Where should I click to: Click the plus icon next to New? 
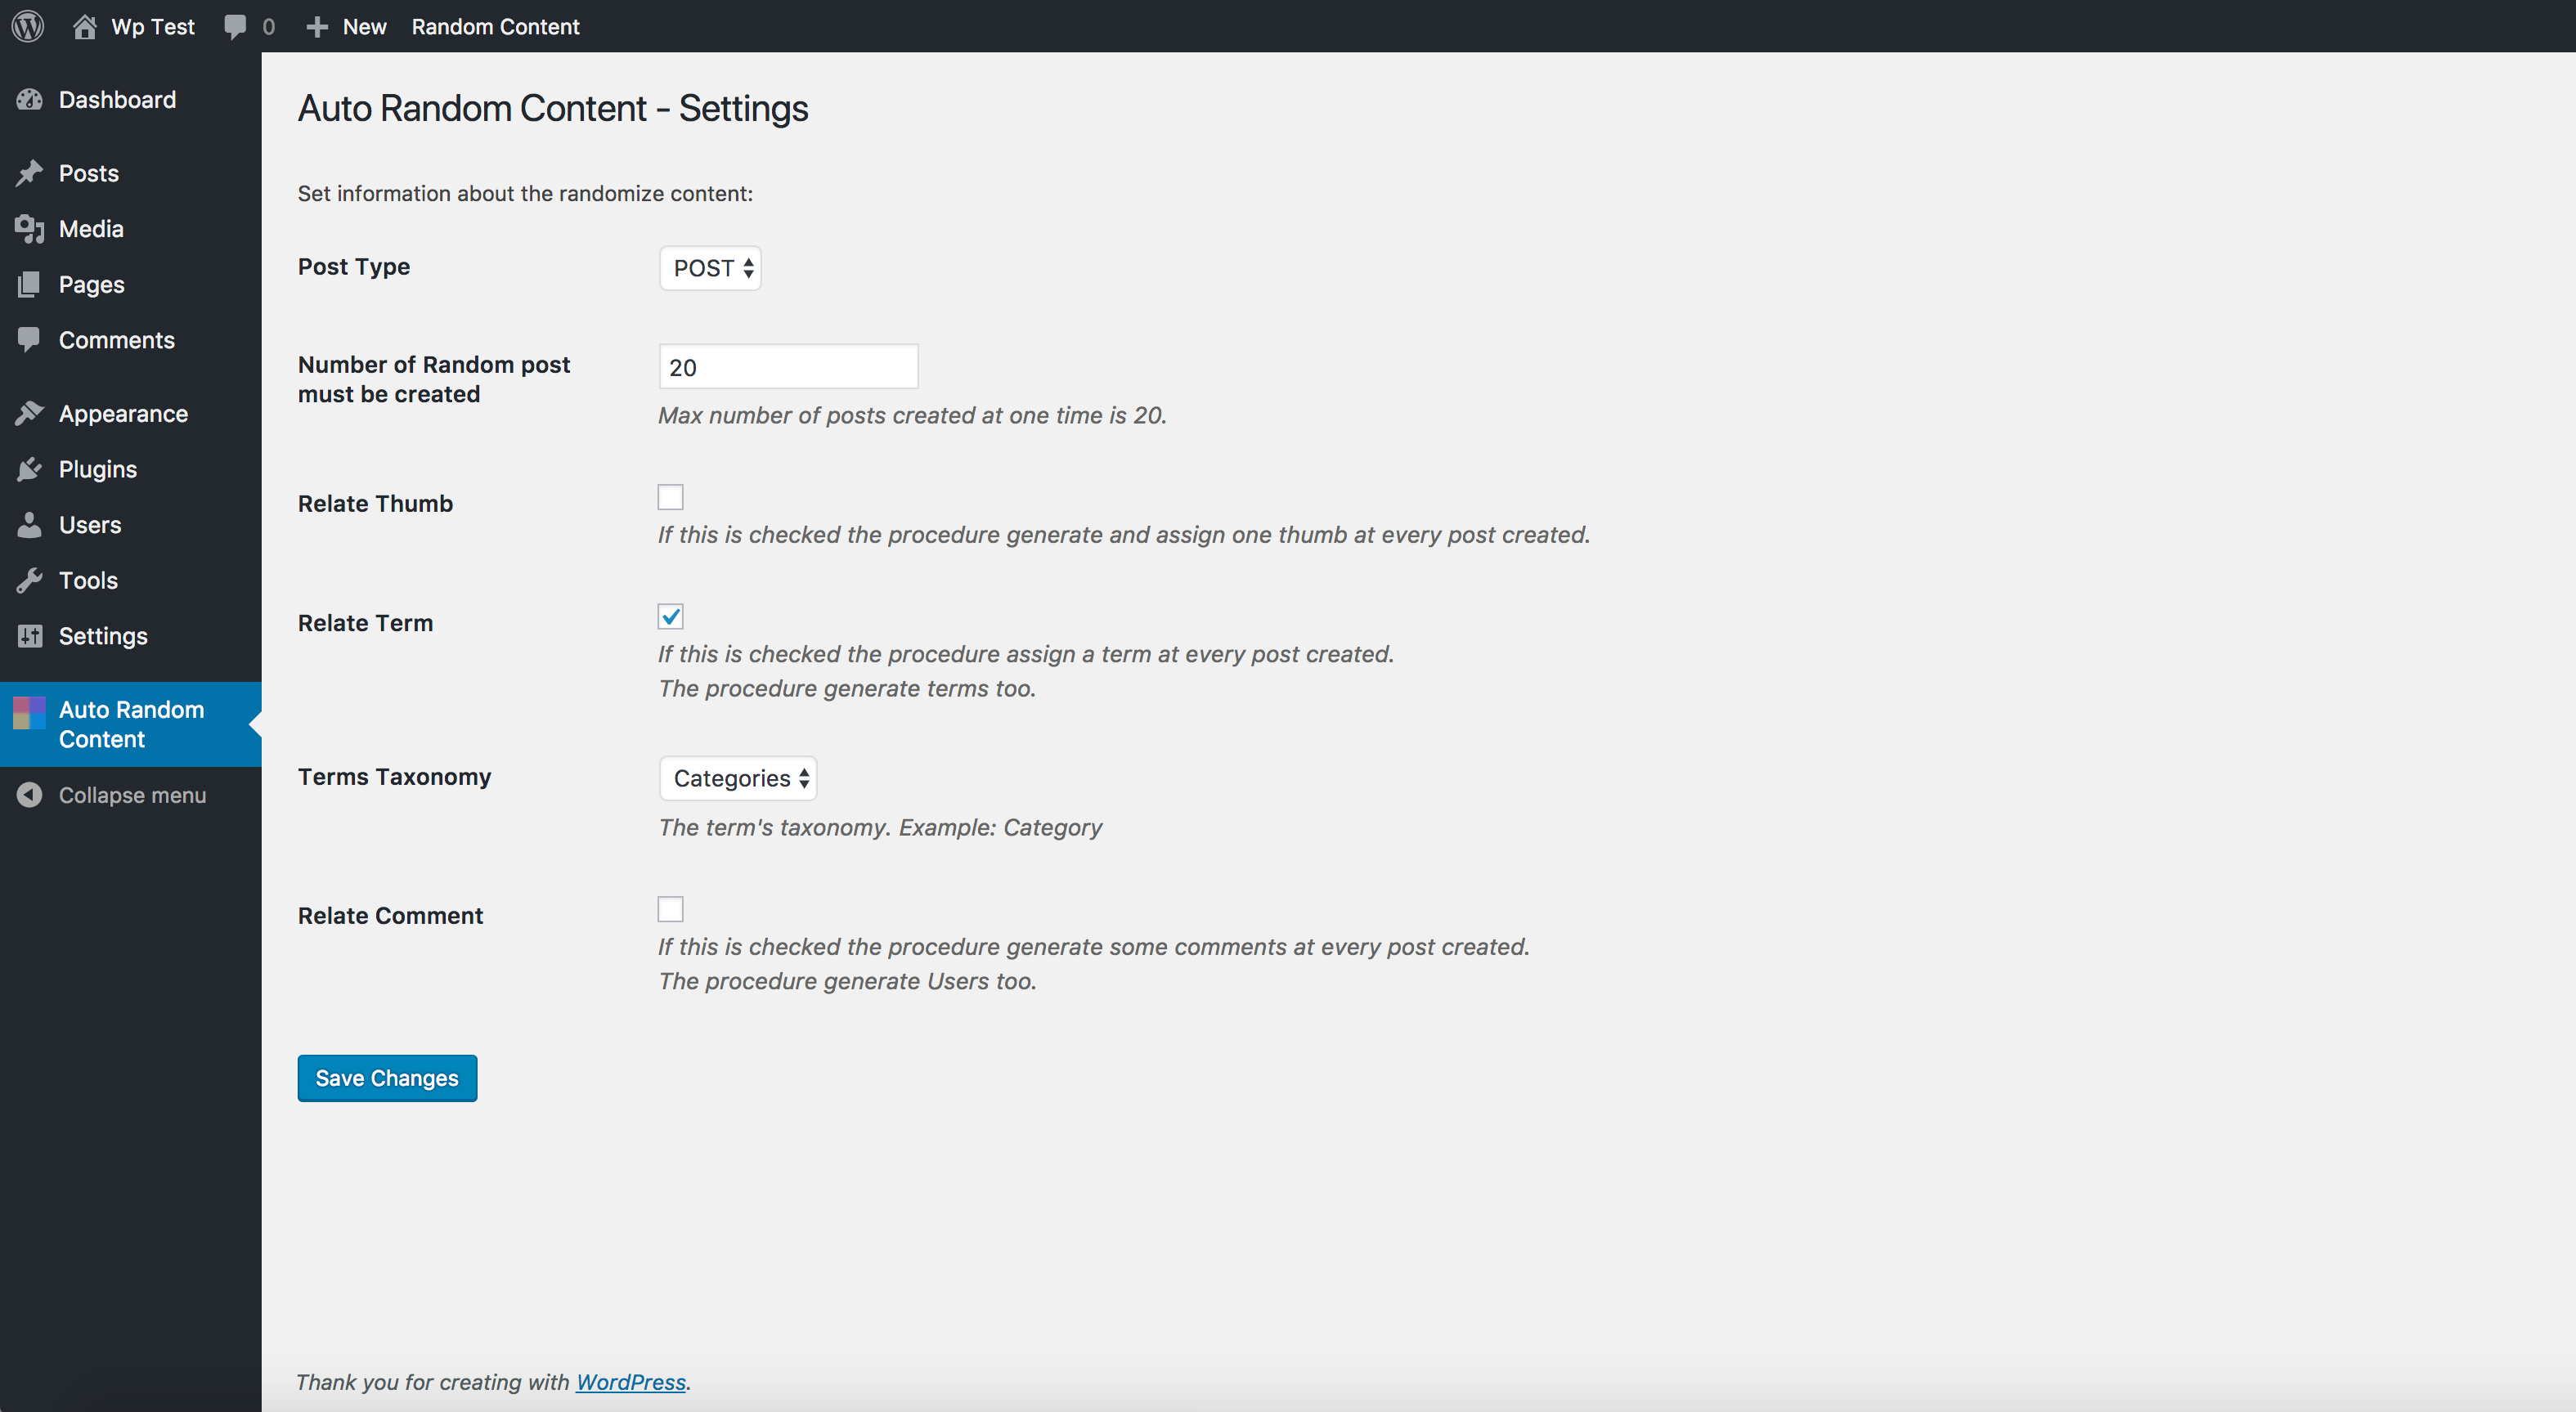(x=317, y=26)
